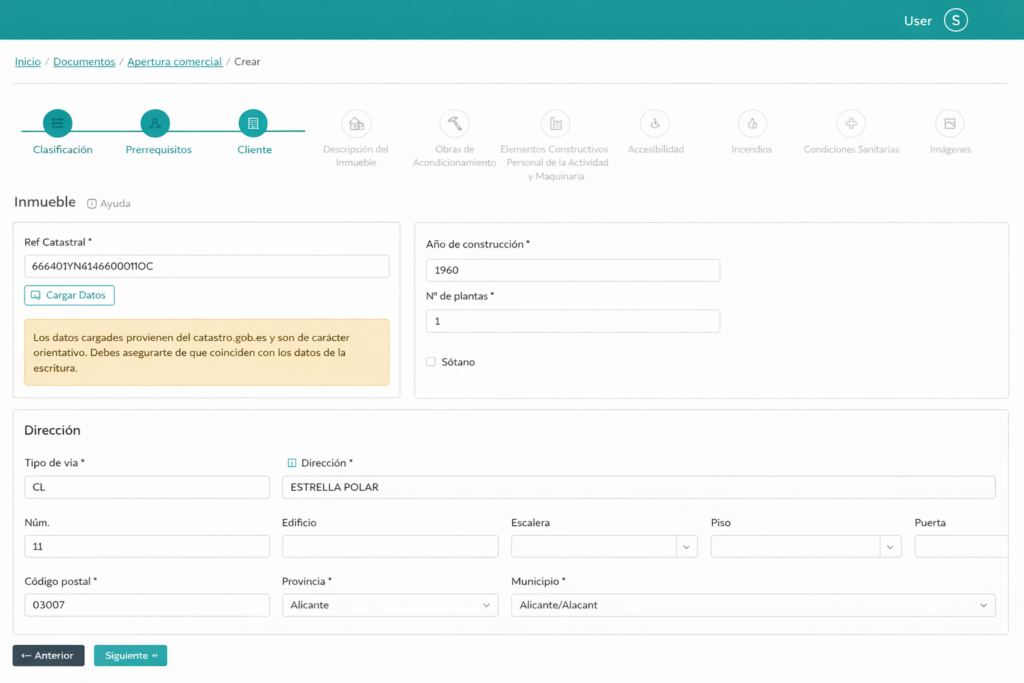Open the Condiciones Sanitarias step icon
The image size is (1024, 683).
(851, 123)
